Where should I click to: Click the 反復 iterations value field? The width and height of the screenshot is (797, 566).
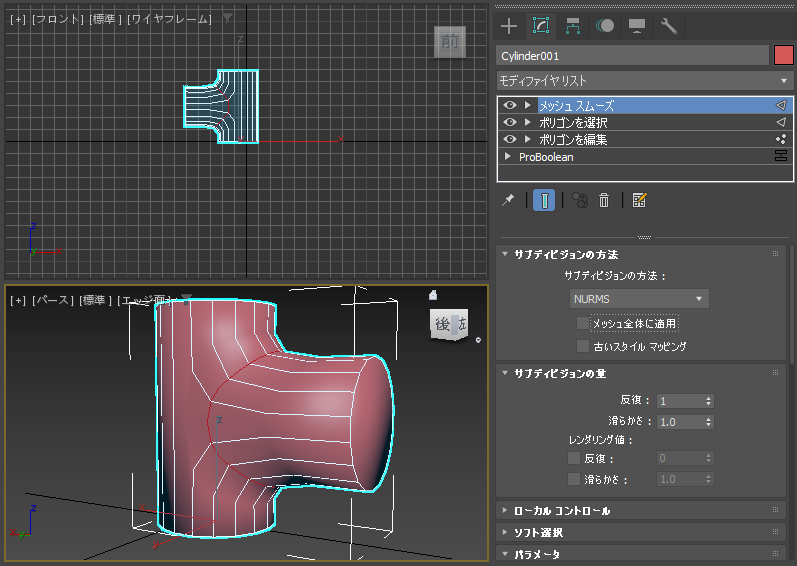click(x=680, y=401)
